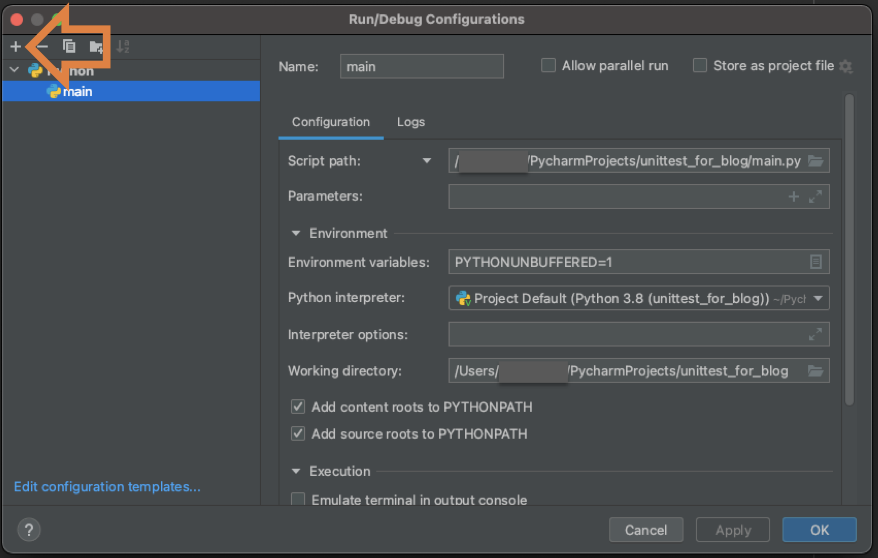Add a new run configuration
The image size is (878, 558).
pos(16,46)
